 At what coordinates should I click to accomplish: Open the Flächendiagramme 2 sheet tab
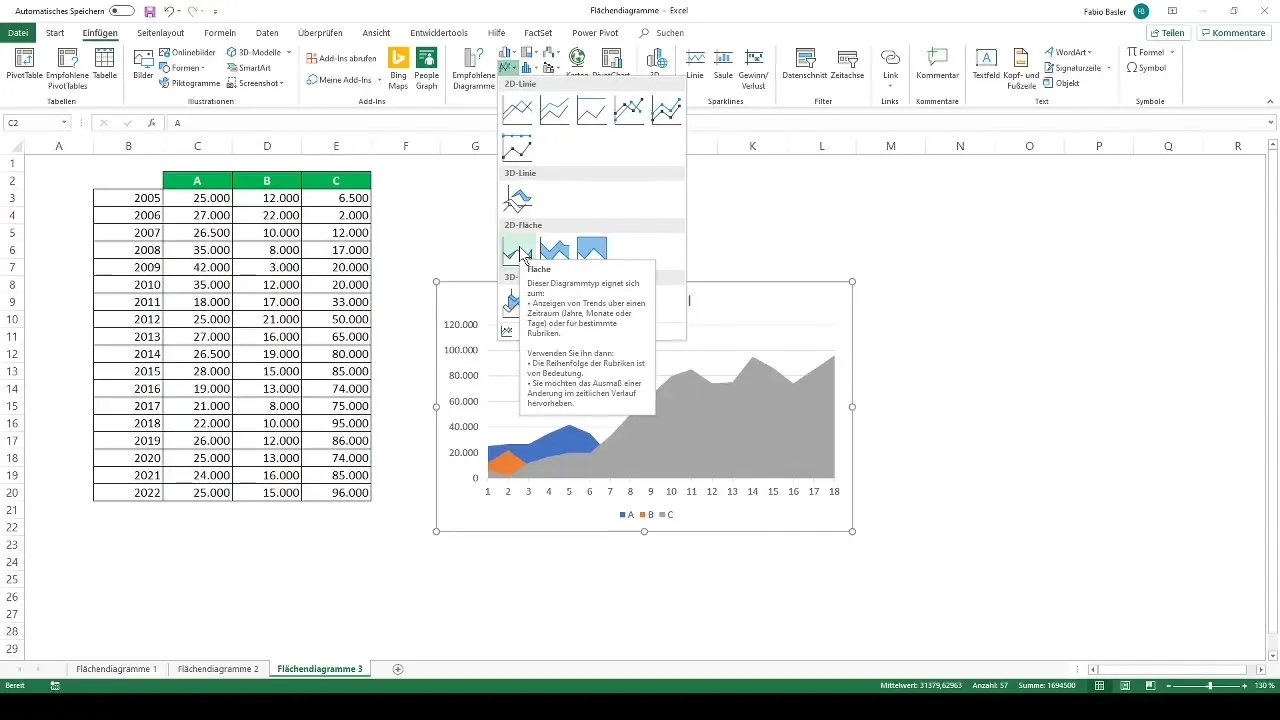point(218,668)
